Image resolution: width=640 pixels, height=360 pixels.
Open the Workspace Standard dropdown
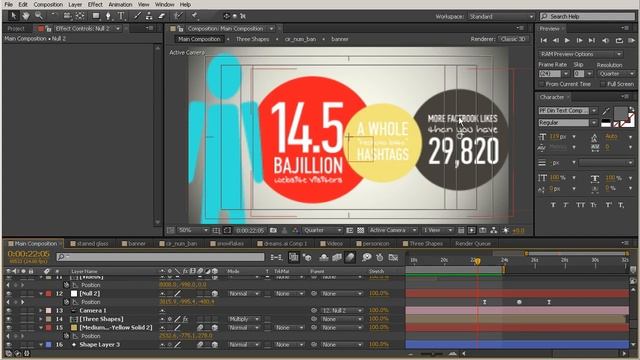[501, 17]
